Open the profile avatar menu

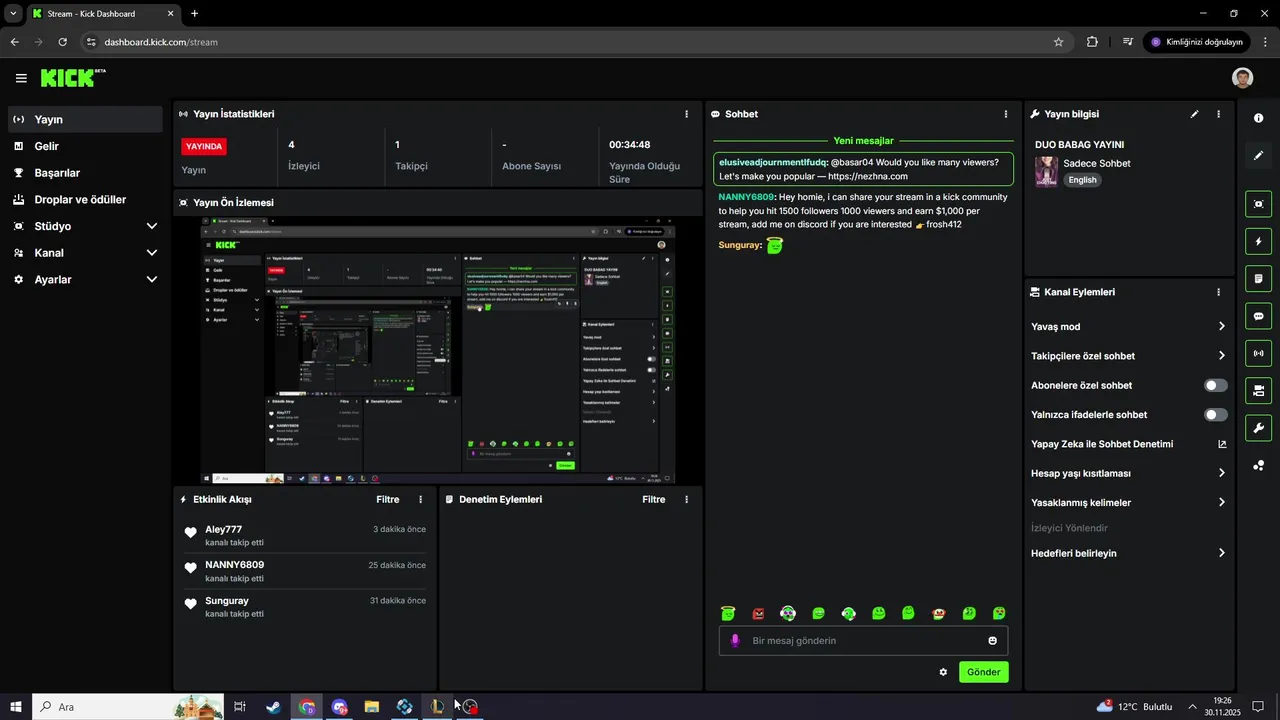pos(1242,78)
